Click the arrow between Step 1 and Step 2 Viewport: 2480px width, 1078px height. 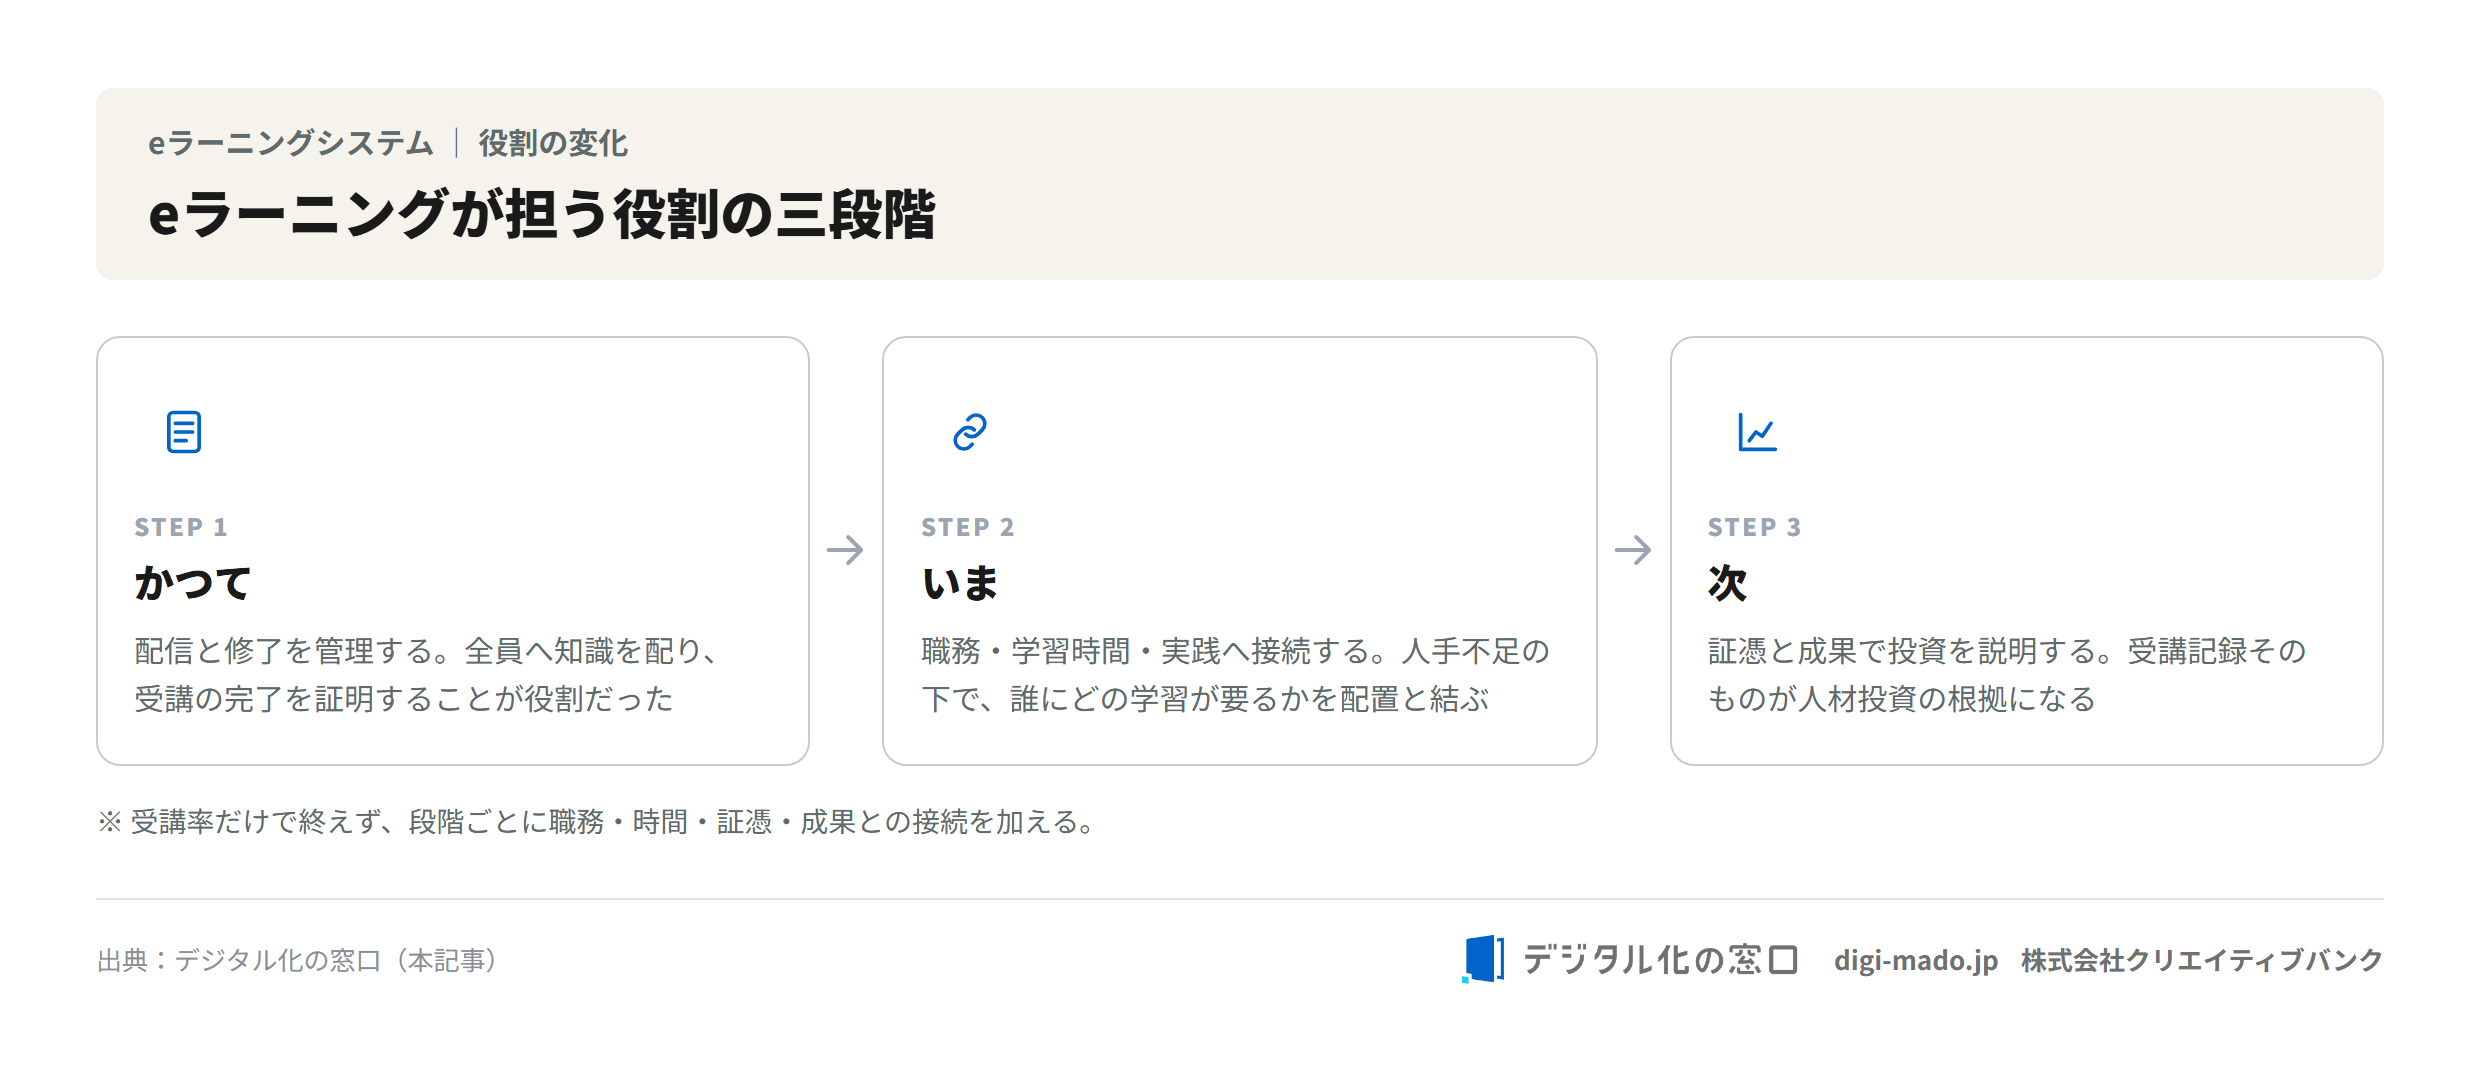coord(845,550)
